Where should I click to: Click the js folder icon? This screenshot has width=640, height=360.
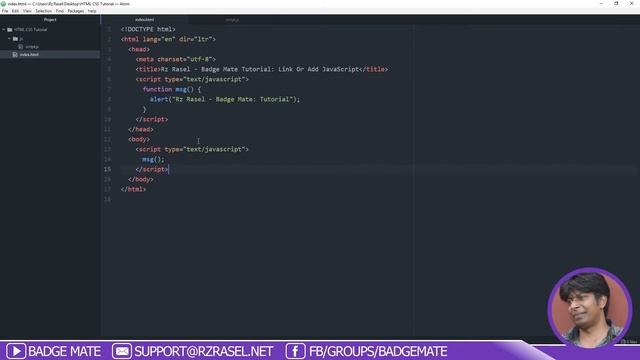click(16, 38)
